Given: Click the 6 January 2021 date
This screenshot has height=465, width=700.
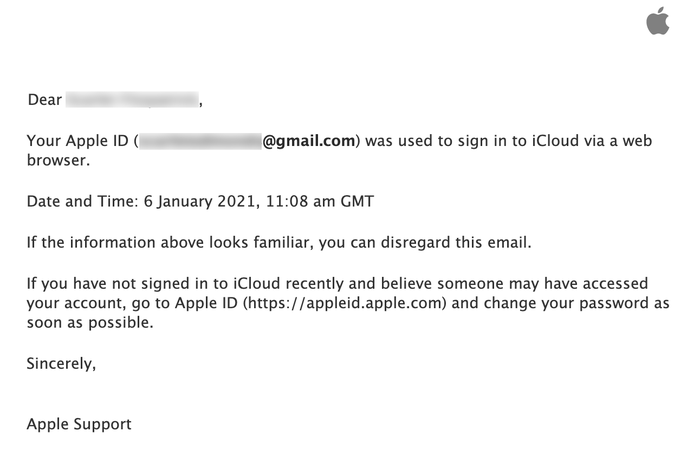Looking at the screenshot, I should point(200,201).
